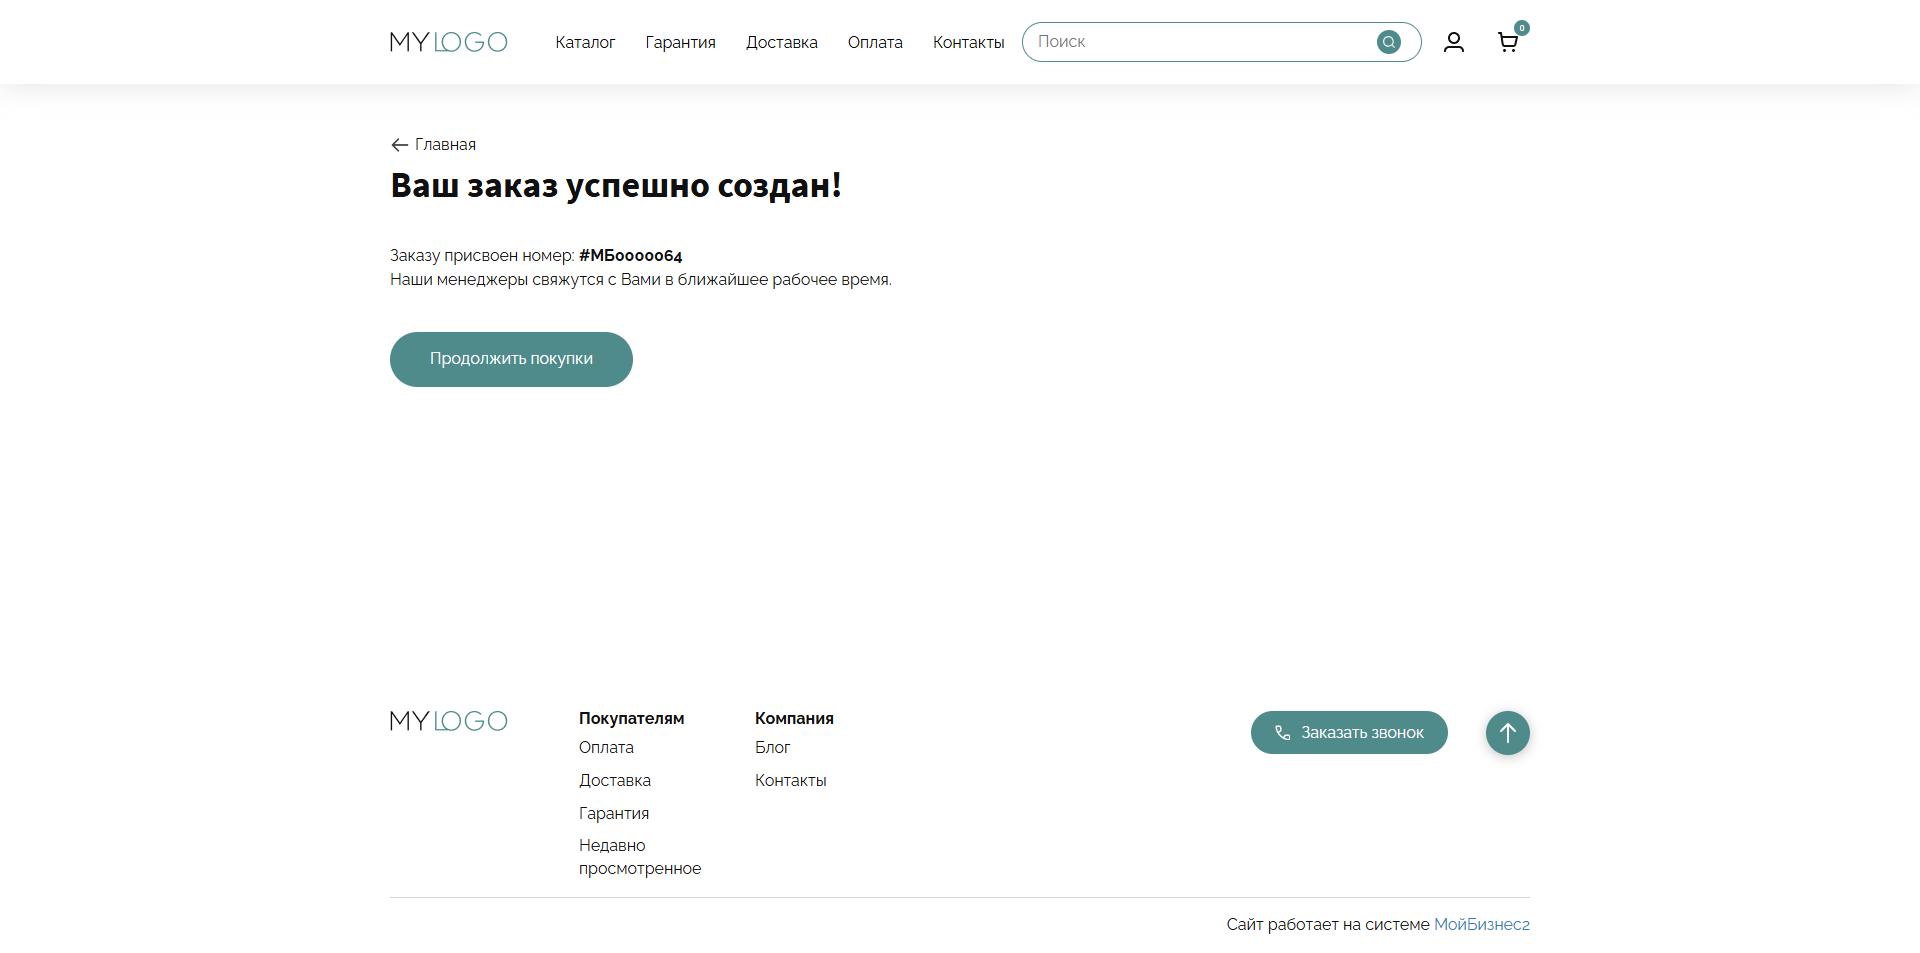Open Контакты in the header menu

pyautogui.click(x=968, y=42)
